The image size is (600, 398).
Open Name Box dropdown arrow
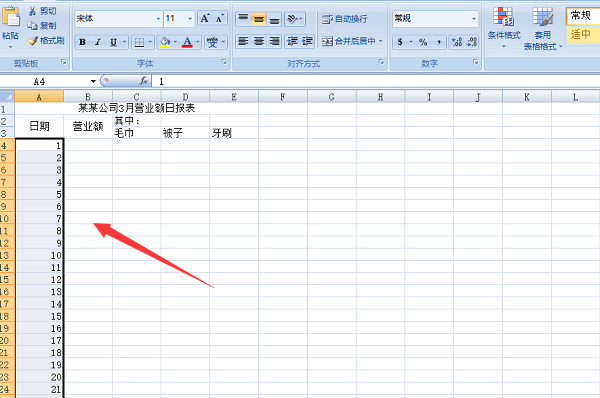(93, 82)
